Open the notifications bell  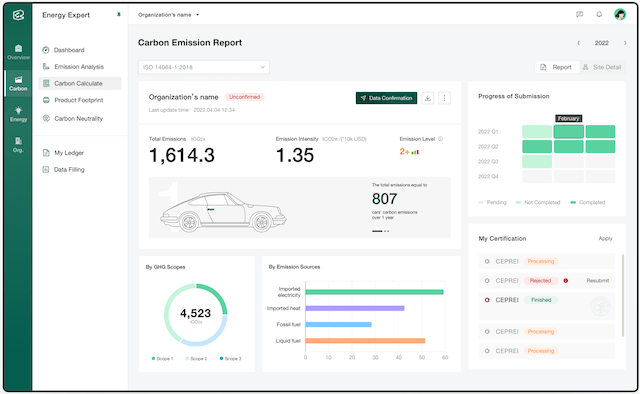[599, 15]
